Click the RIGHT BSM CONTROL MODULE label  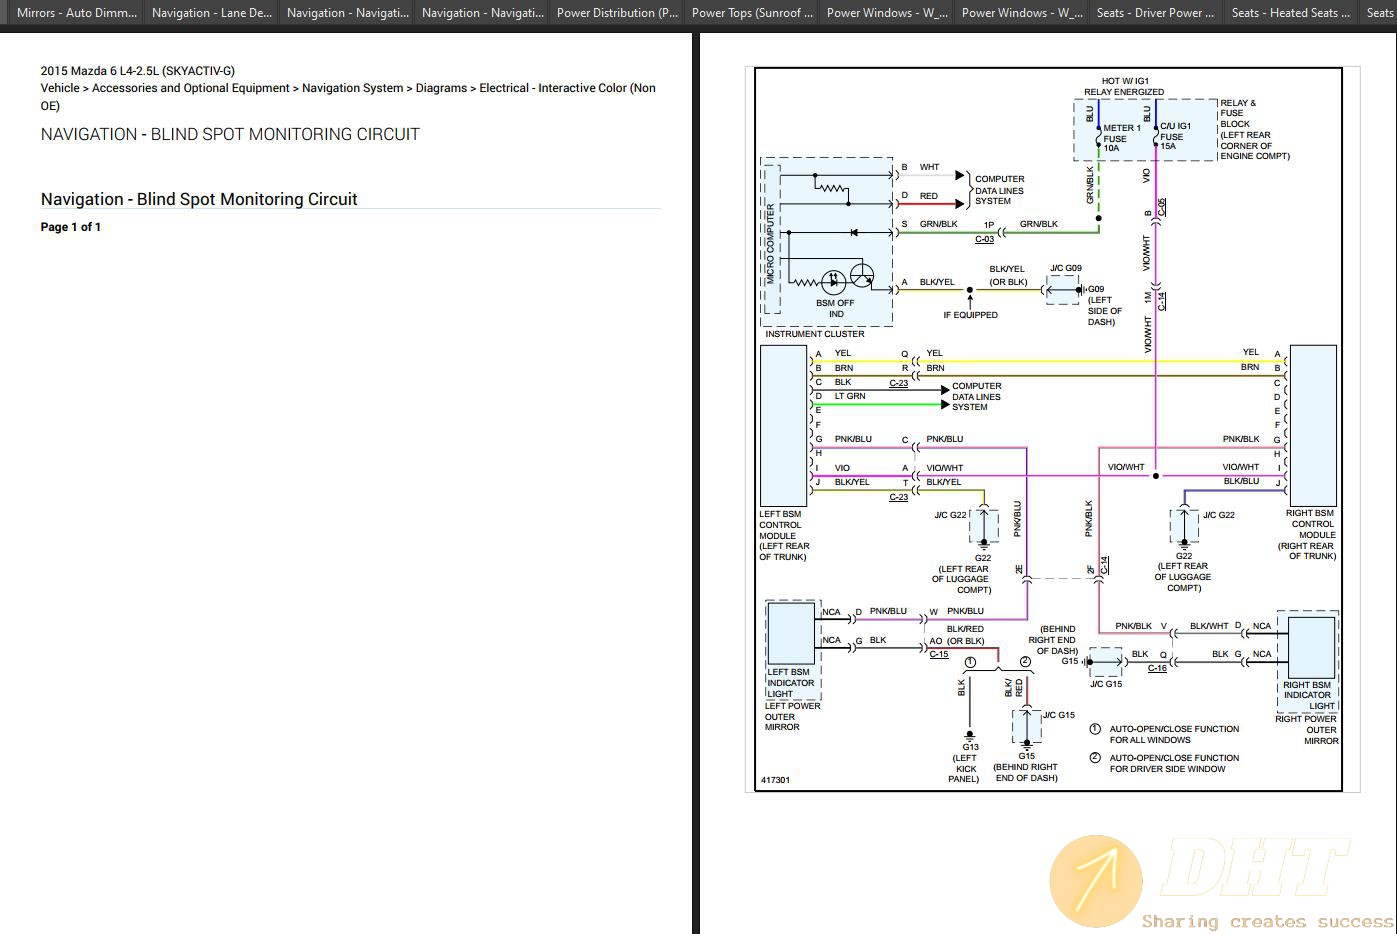1308,535
